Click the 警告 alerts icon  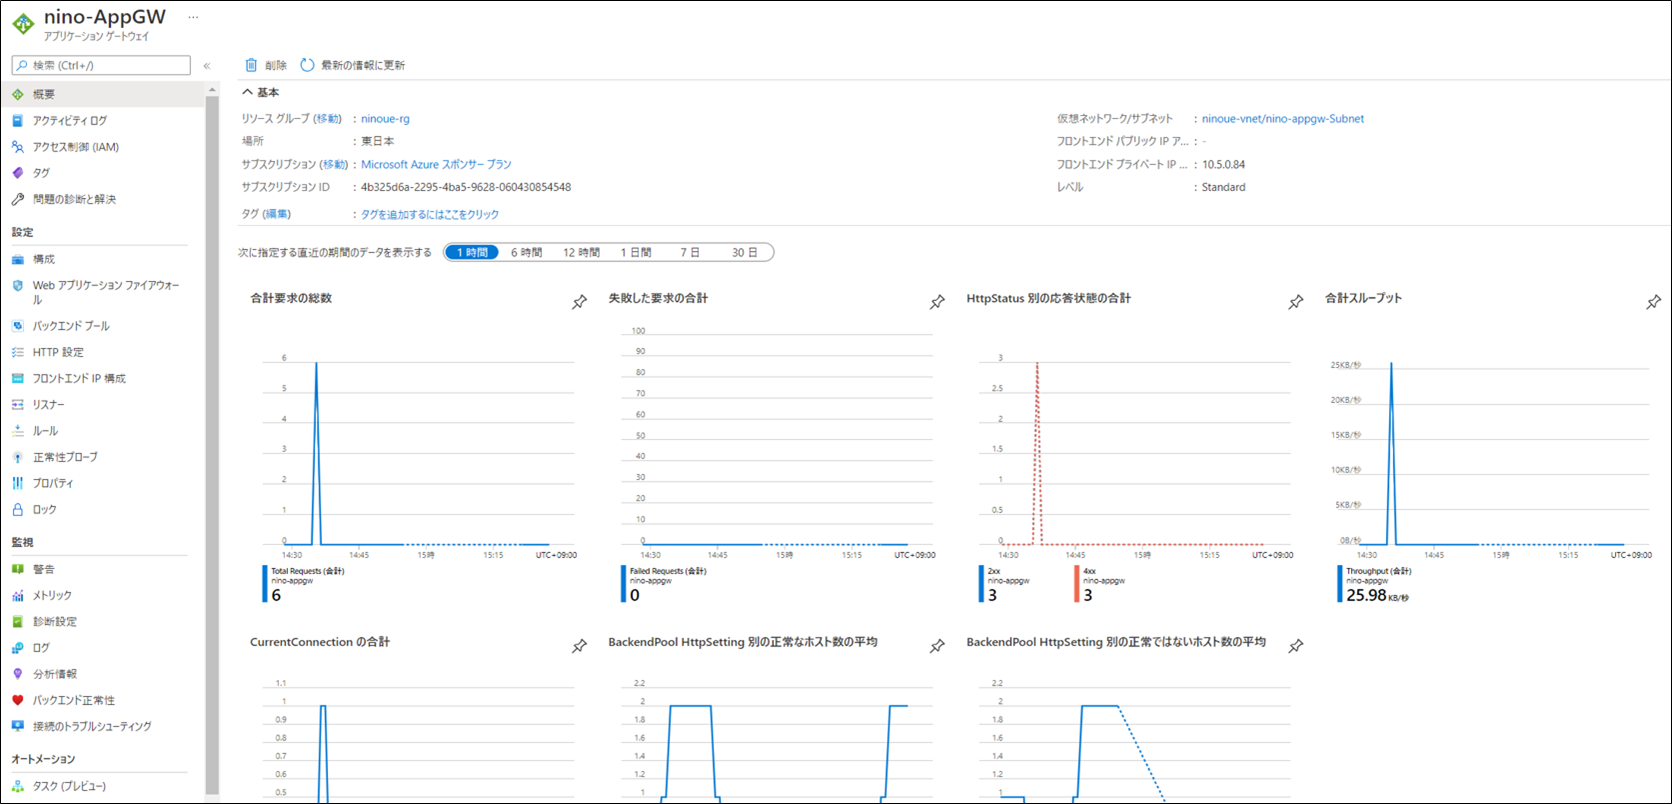tap(18, 569)
